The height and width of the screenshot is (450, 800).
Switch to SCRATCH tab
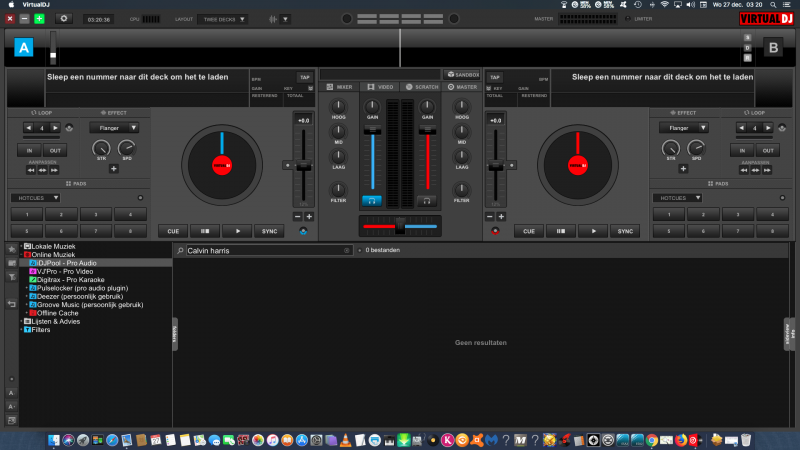pos(422,87)
